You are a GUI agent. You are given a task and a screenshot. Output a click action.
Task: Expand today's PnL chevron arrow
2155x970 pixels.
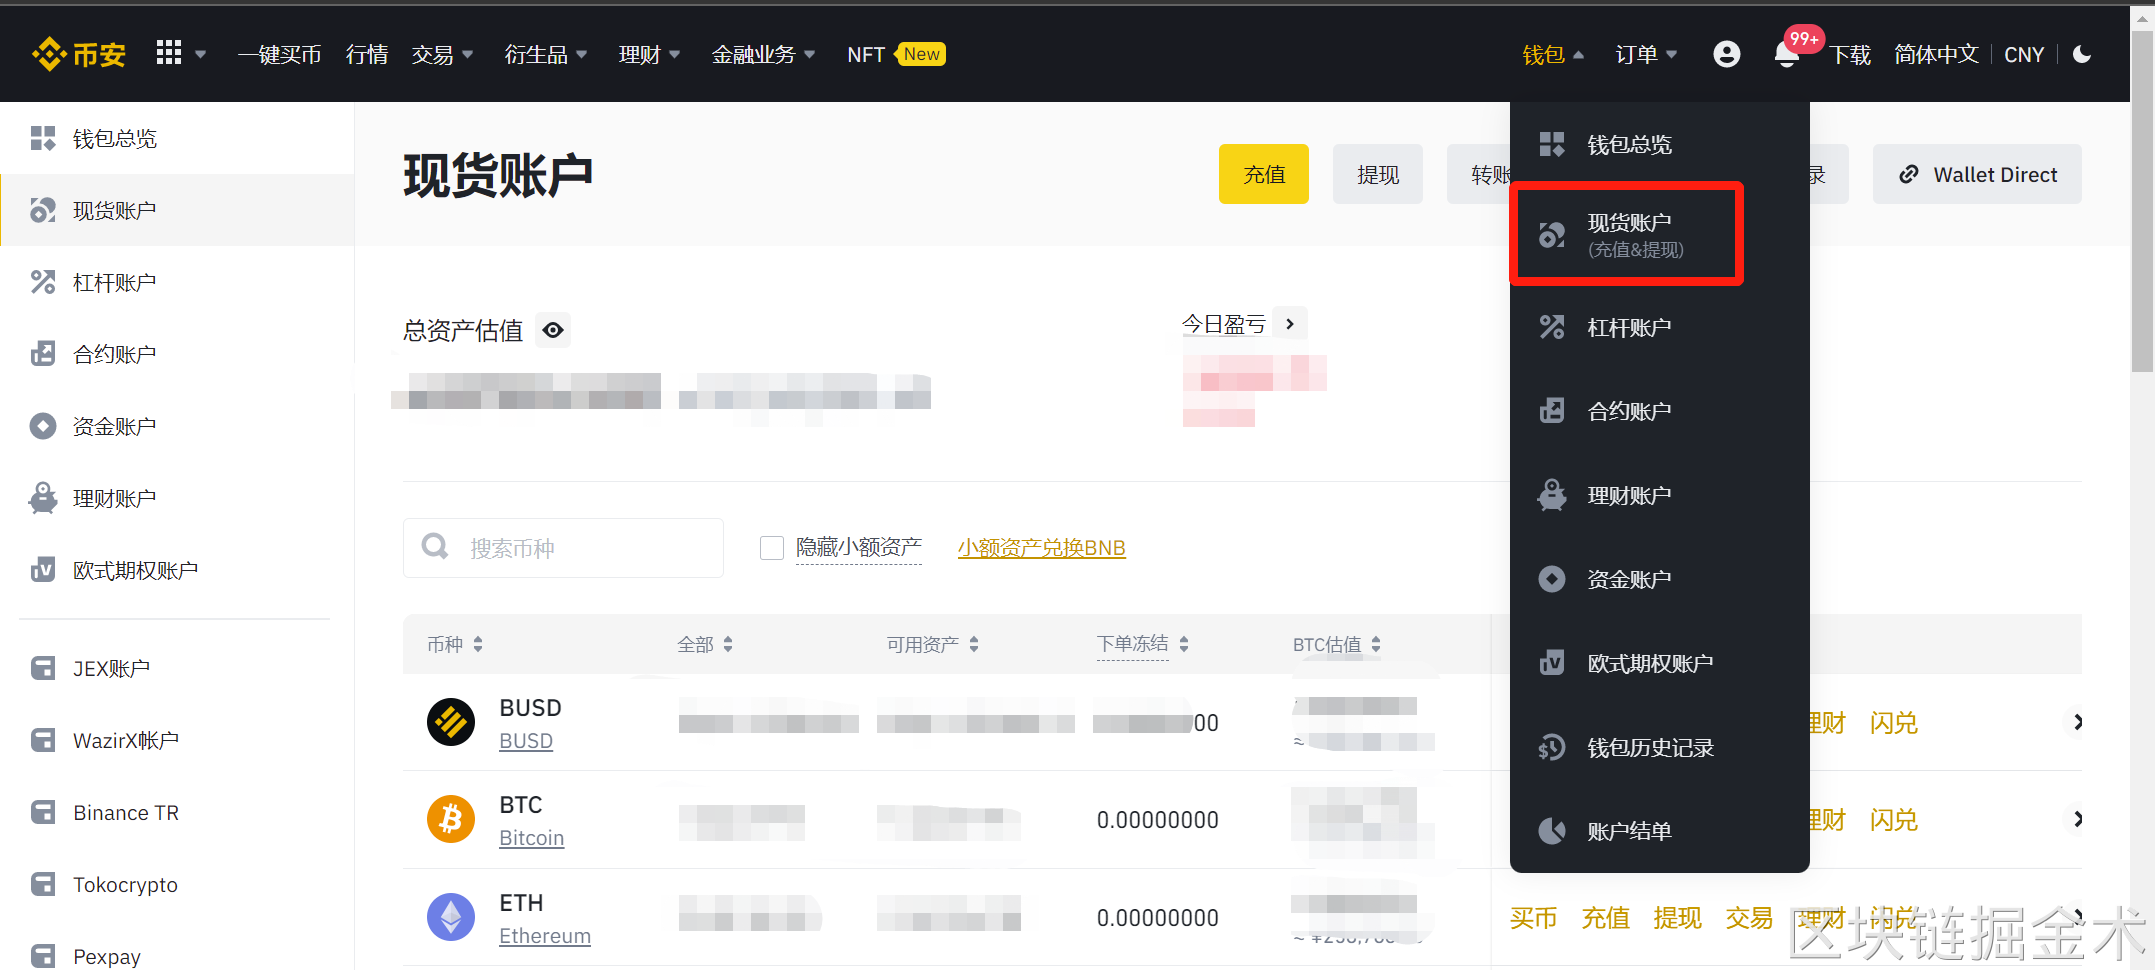1290,324
